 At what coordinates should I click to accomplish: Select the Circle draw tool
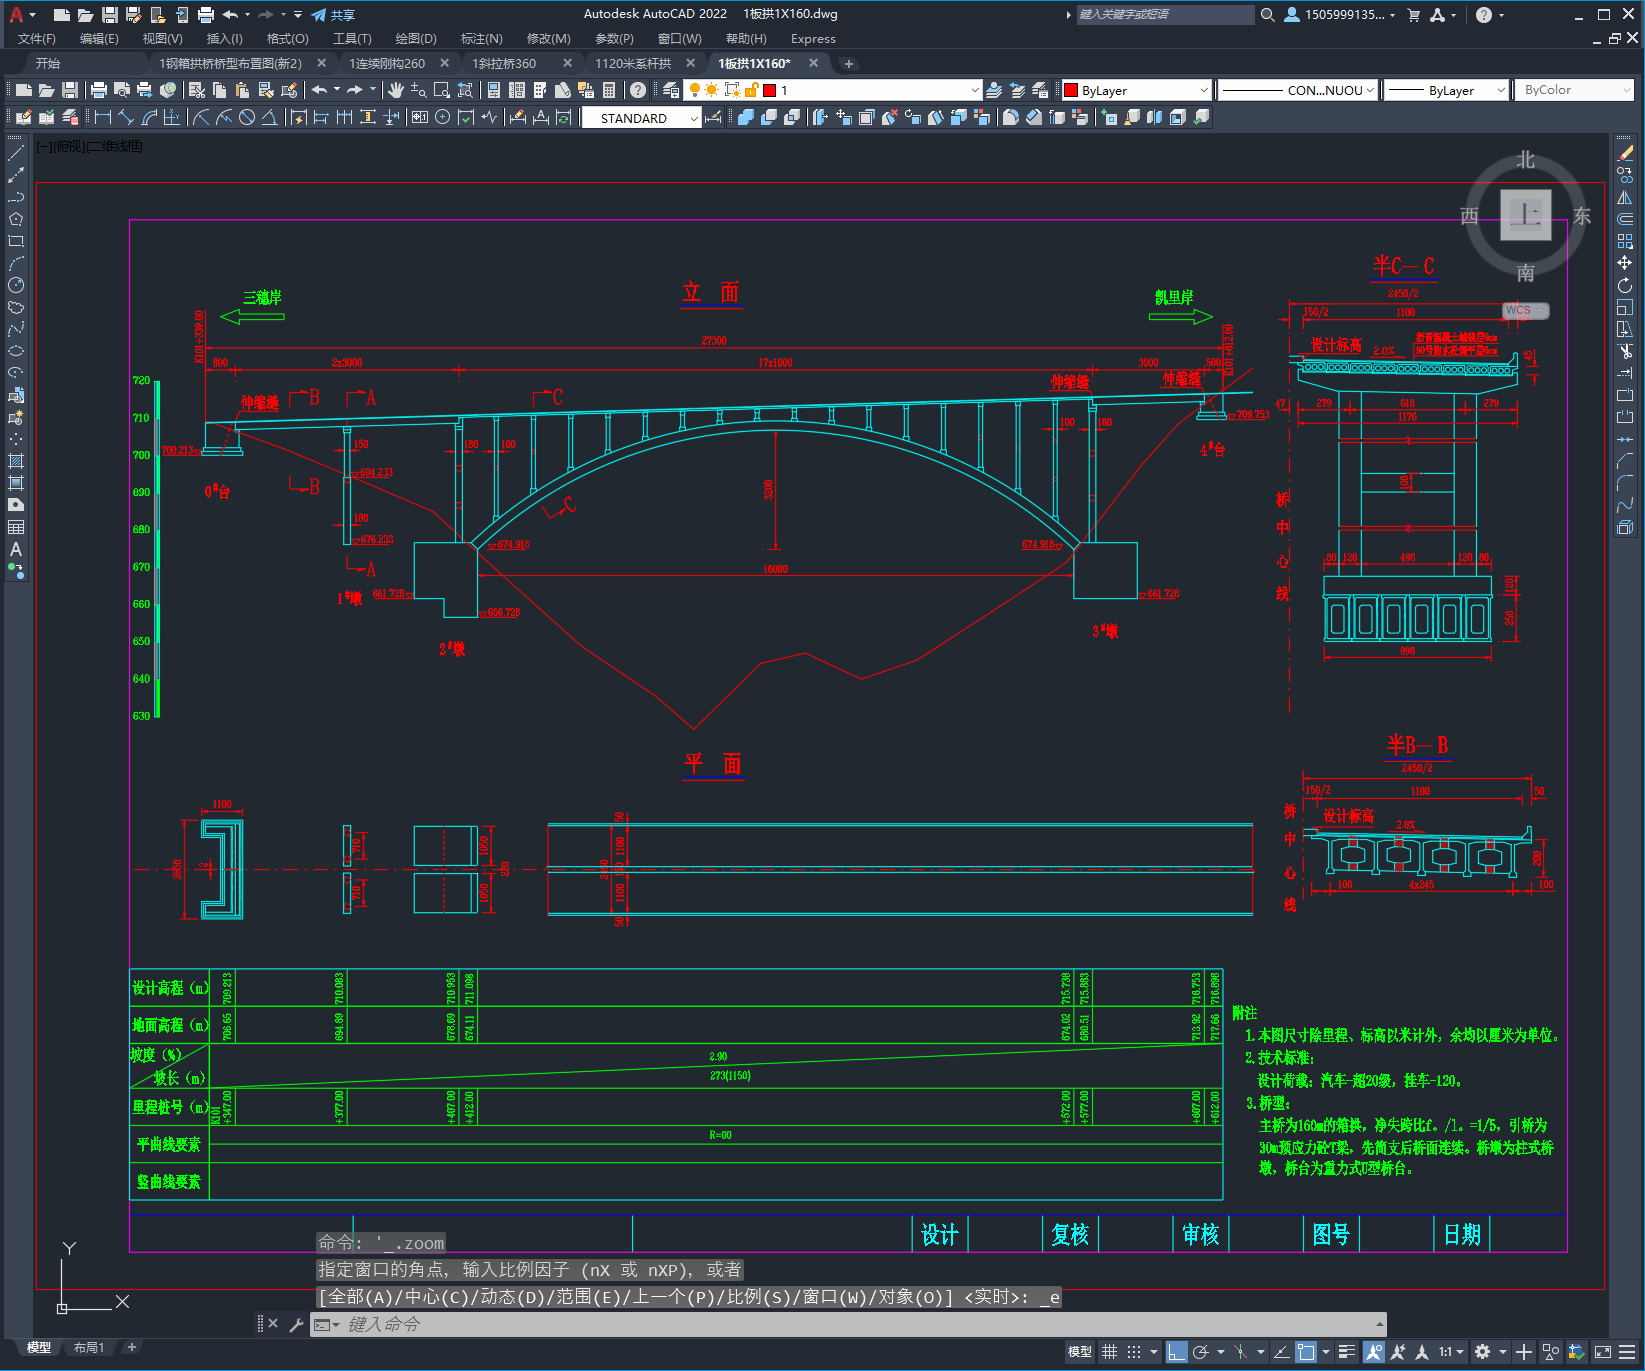[16, 285]
